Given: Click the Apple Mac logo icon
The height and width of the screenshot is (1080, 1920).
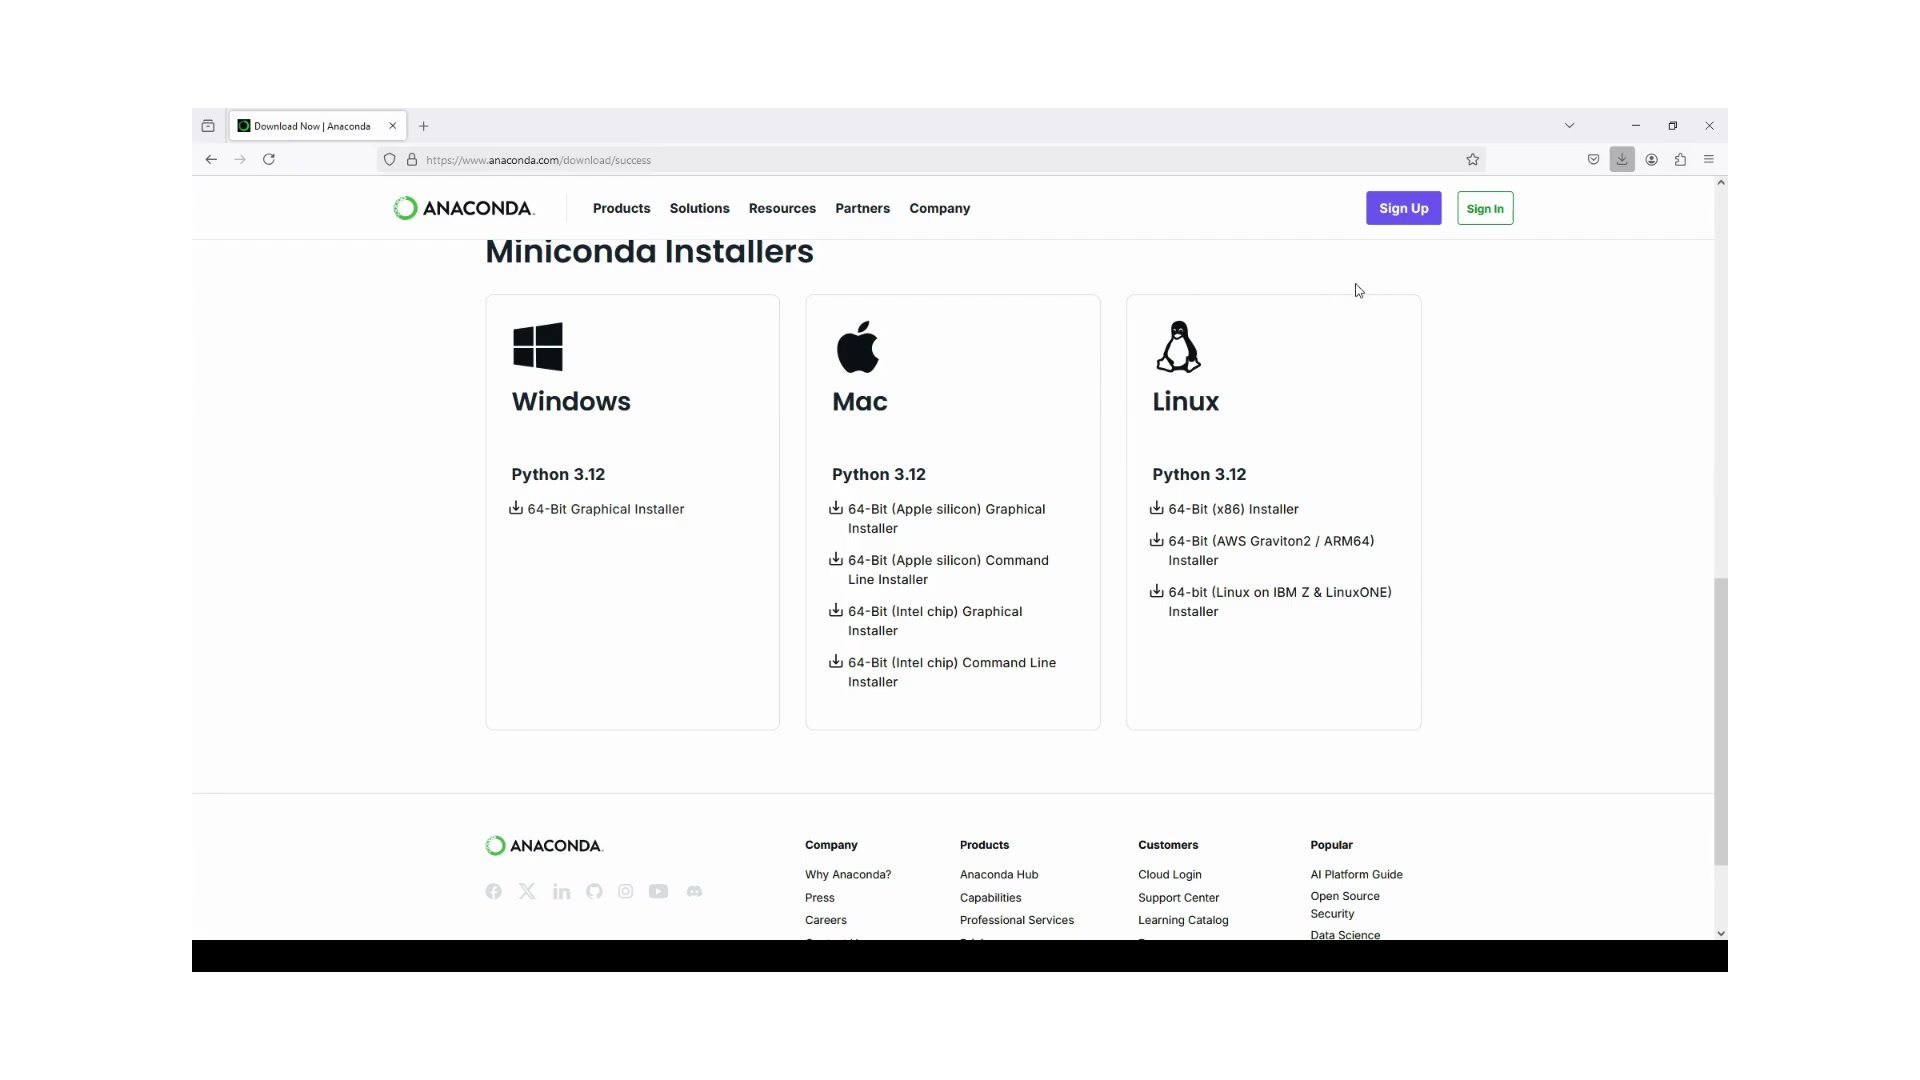Looking at the screenshot, I should [x=858, y=347].
